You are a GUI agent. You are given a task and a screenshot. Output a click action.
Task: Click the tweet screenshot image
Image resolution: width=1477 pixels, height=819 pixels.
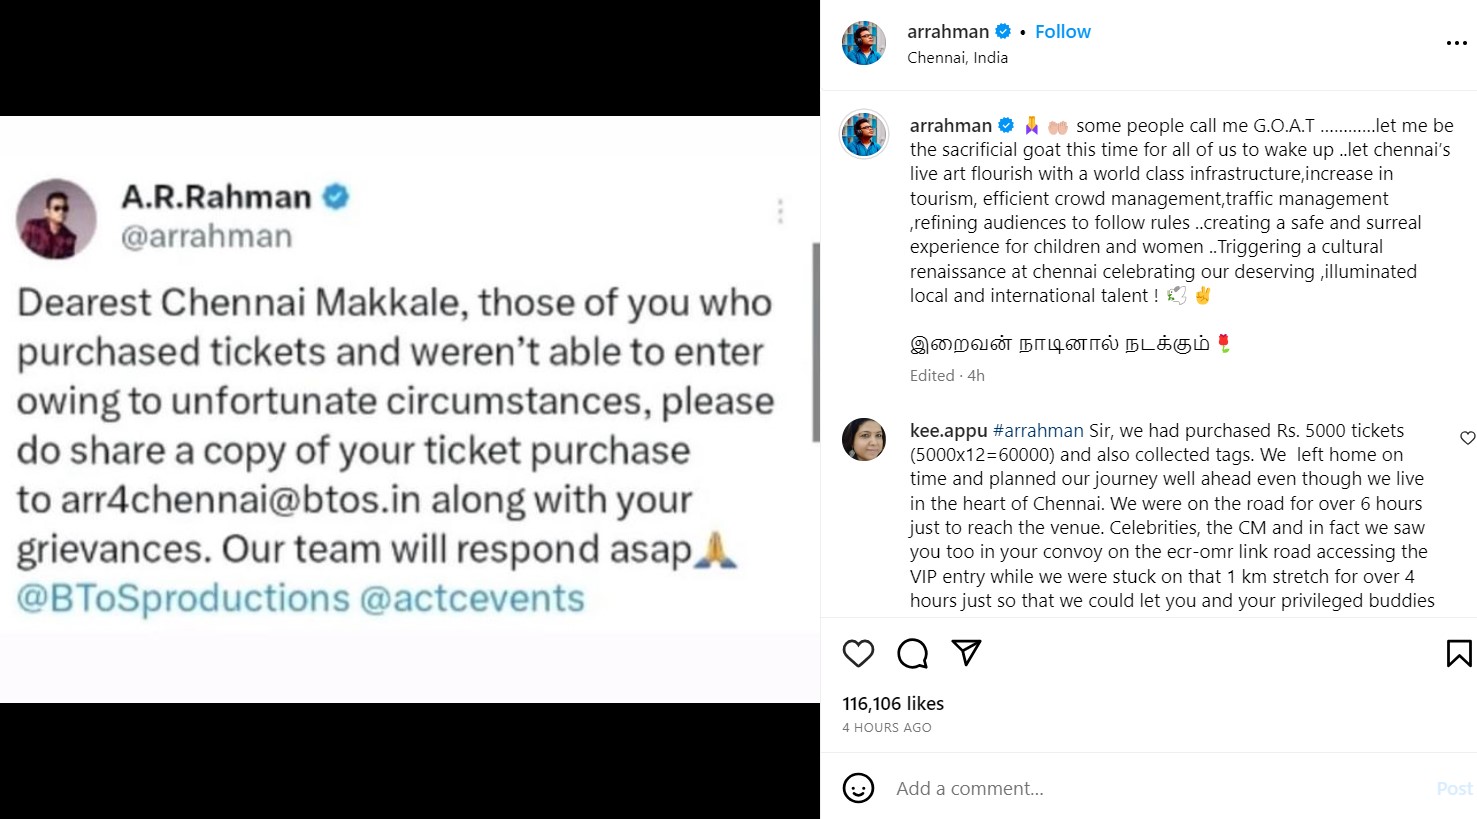[x=410, y=409]
